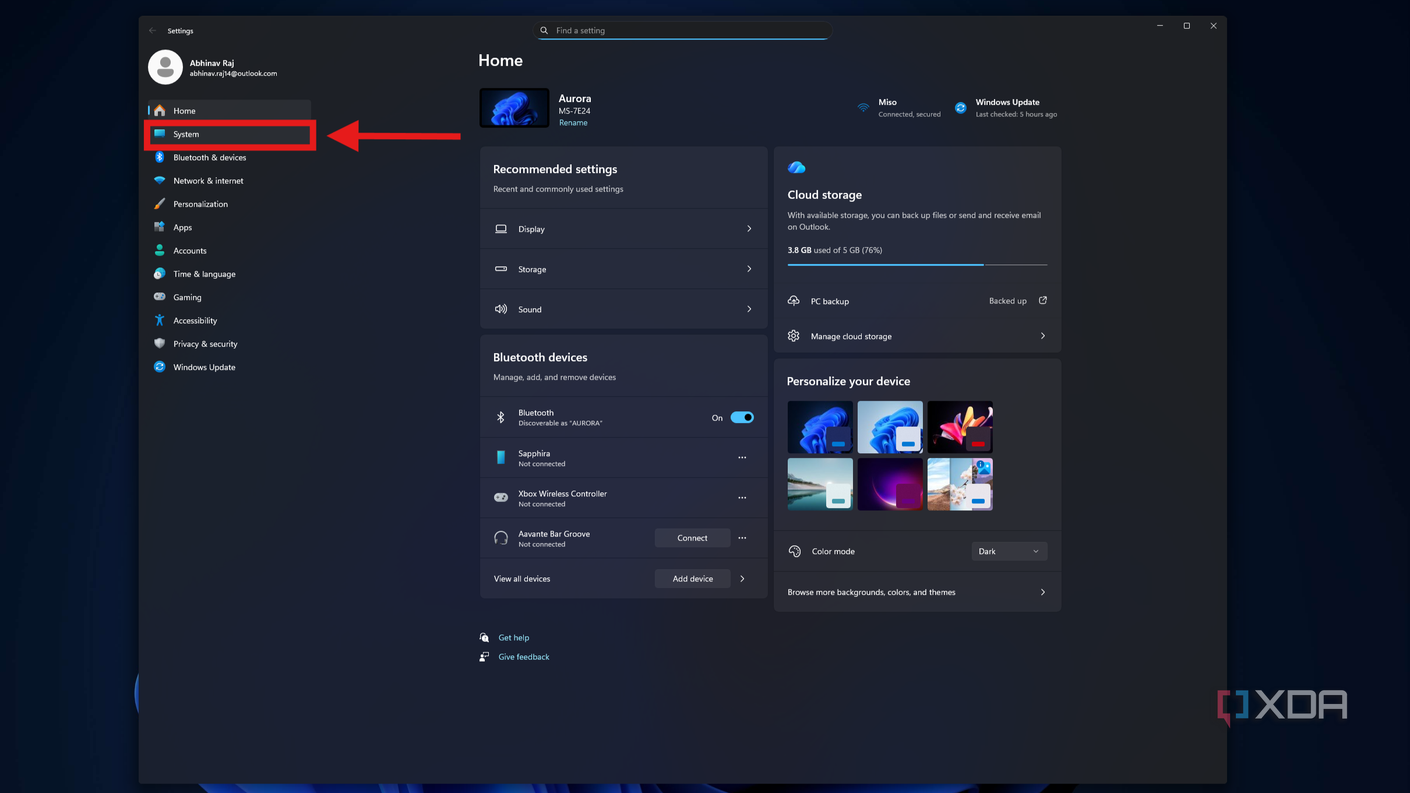1410x793 pixels.
Task: Click the user profile avatar picture
Action: [165, 67]
